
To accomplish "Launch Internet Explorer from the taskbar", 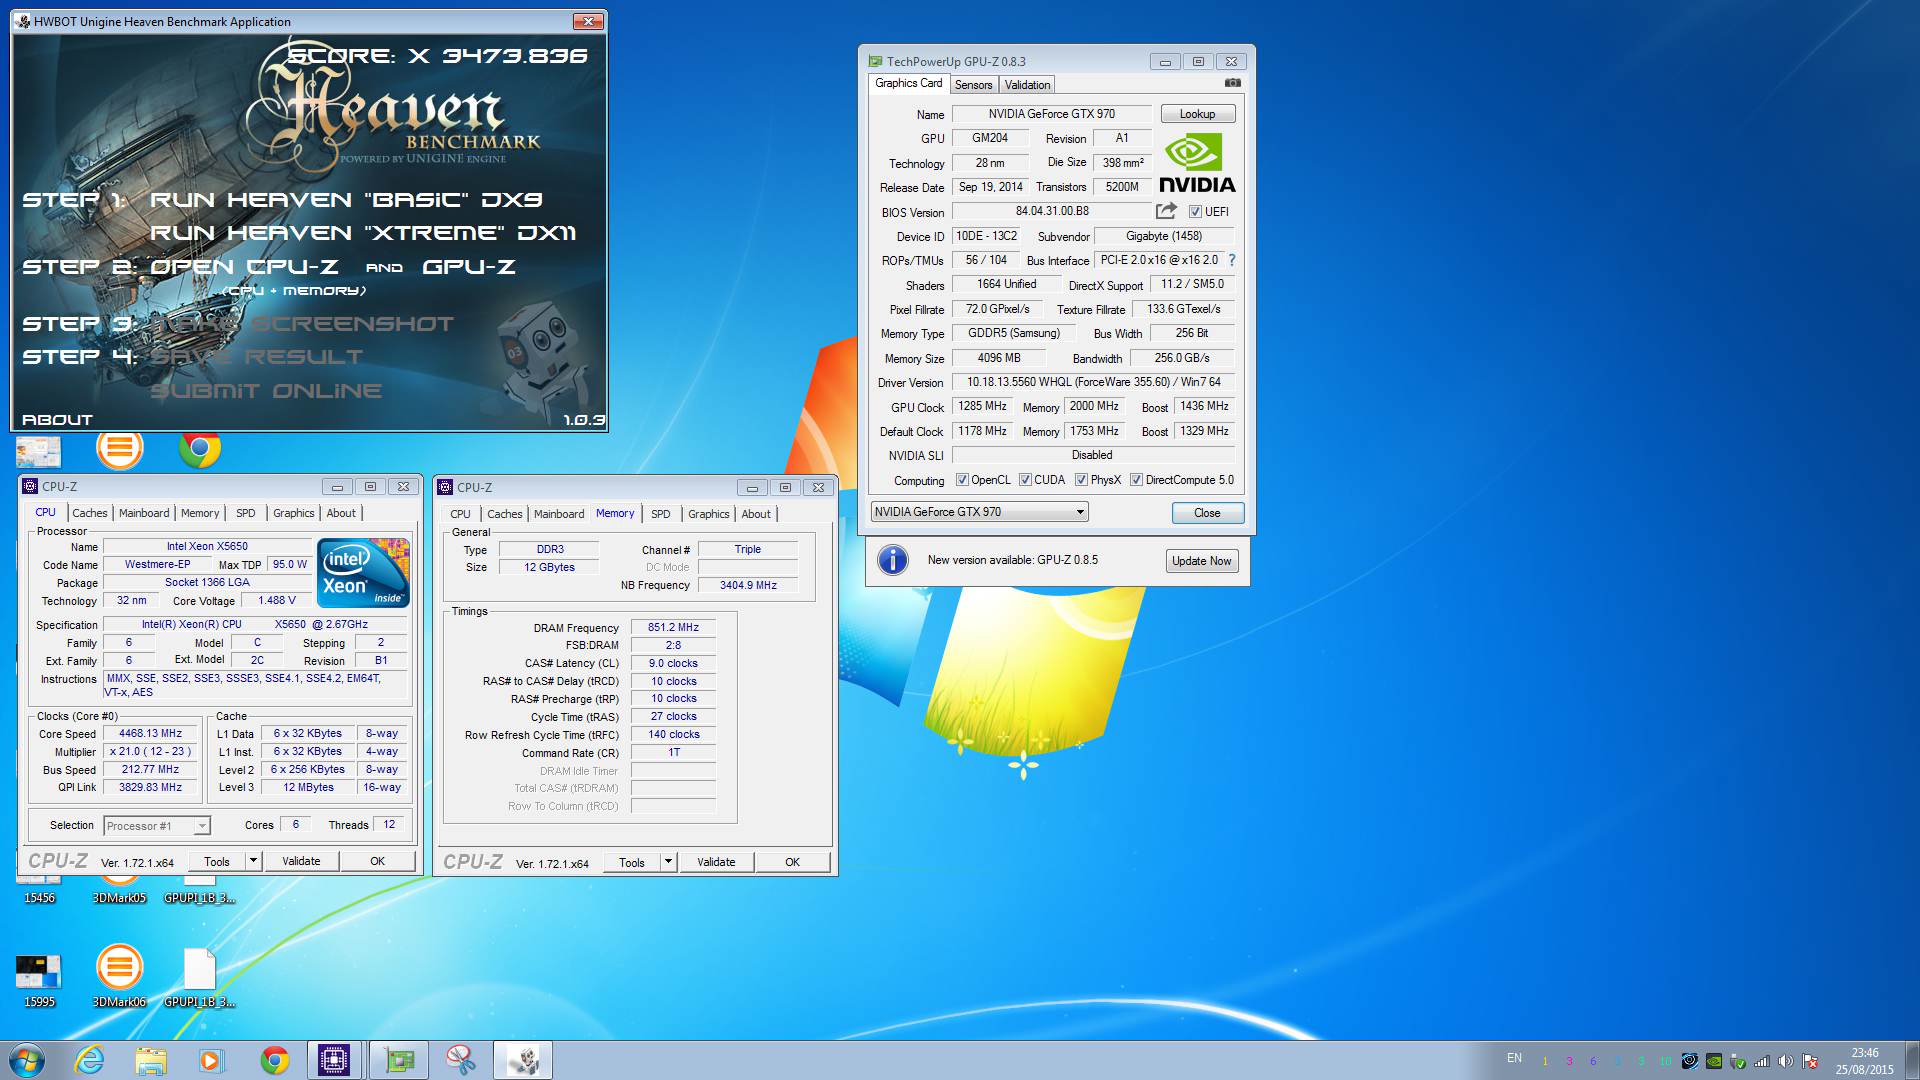I will (x=90, y=1060).
